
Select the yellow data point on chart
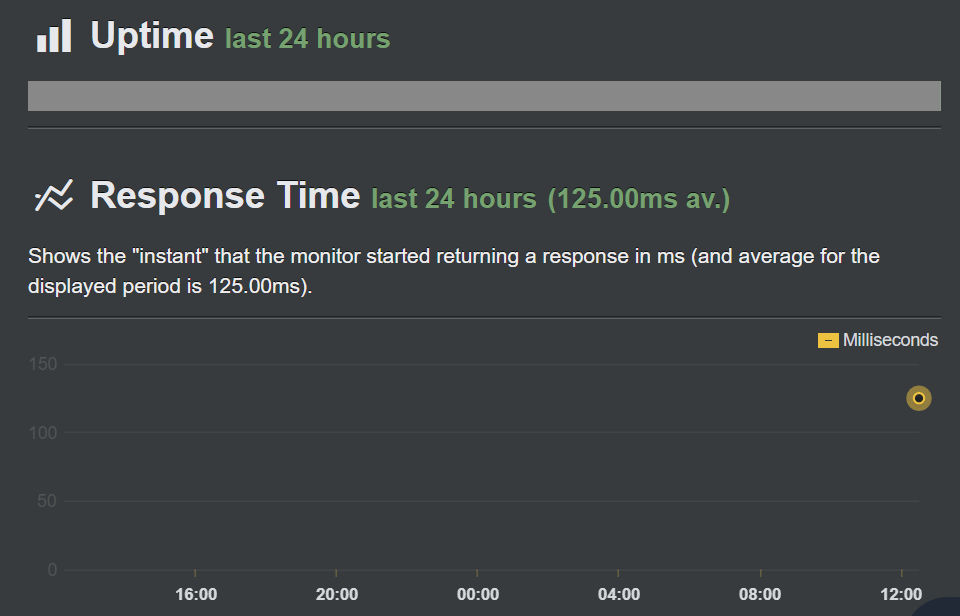tap(918, 398)
